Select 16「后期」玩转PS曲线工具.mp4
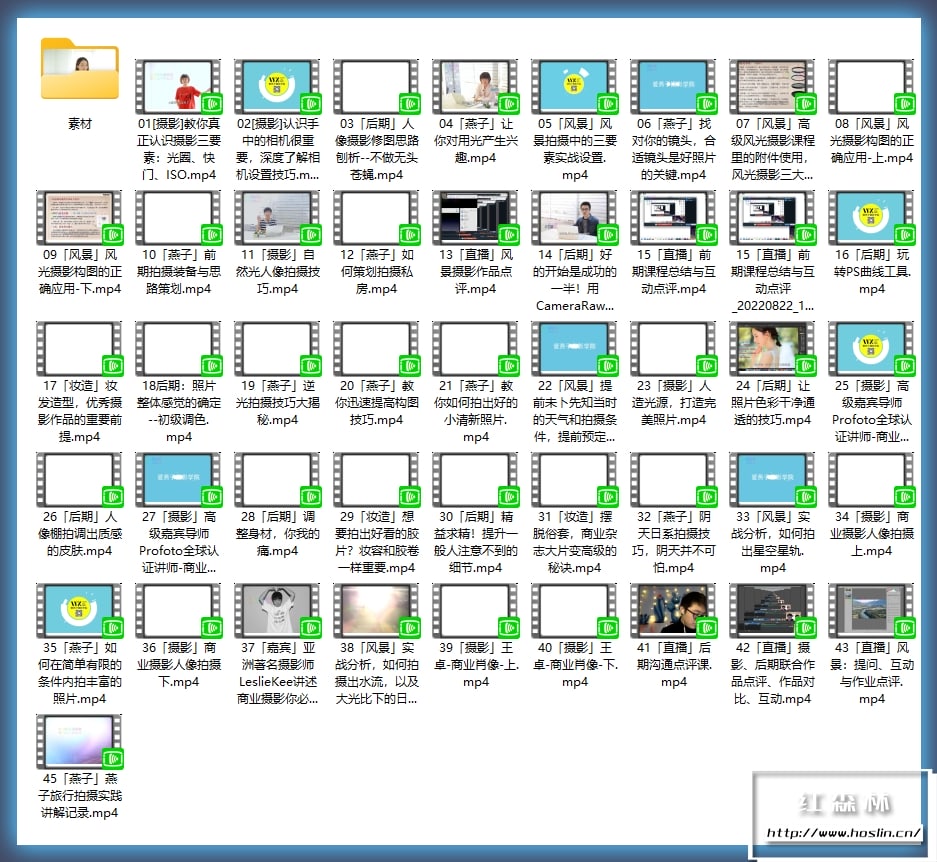Screen dimensions: 937x862 [x=871, y=218]
